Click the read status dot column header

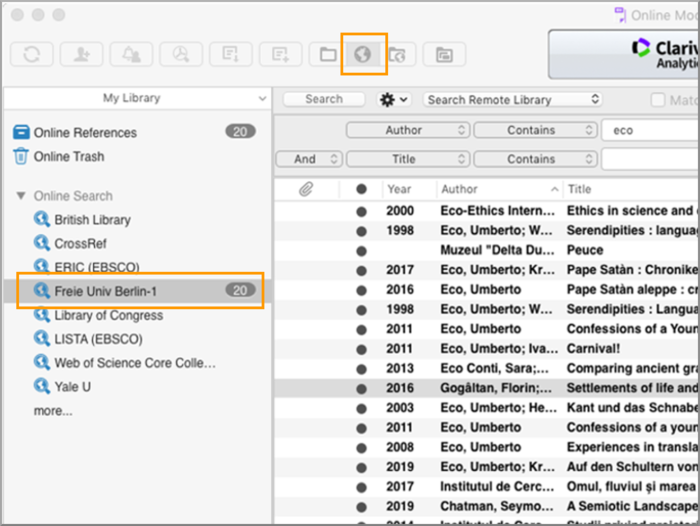[x=362, y=189]
